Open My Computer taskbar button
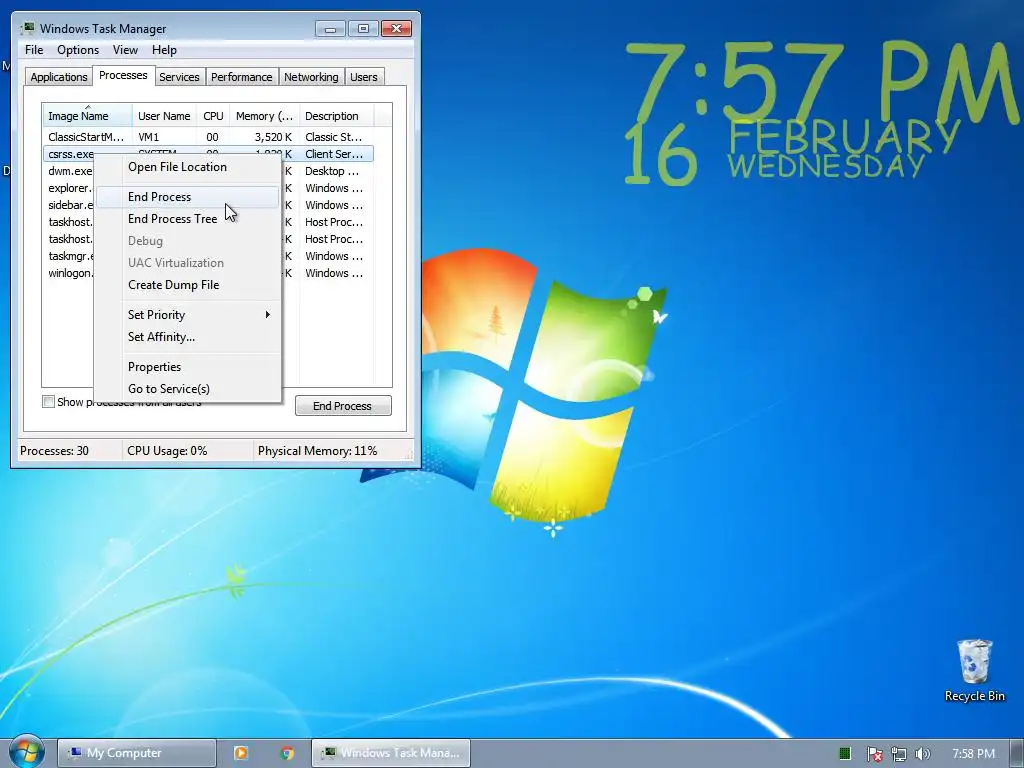Image resolution: width=1024 pixels, height=768 pixels. click(x=136, y=753)
